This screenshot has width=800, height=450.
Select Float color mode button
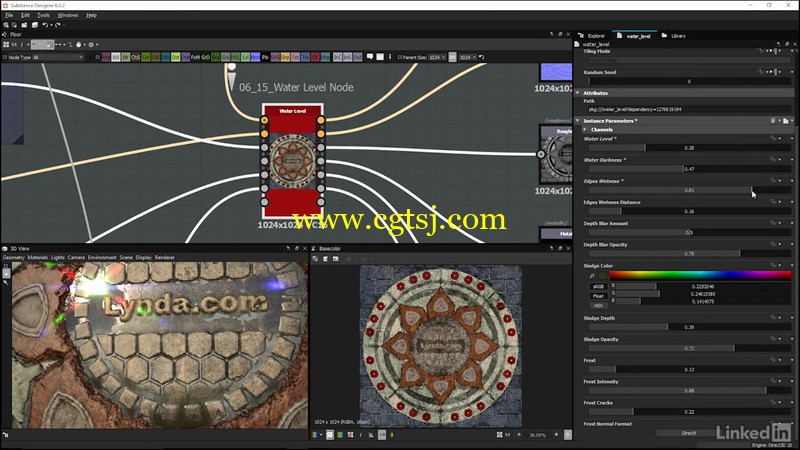(598, 296)
